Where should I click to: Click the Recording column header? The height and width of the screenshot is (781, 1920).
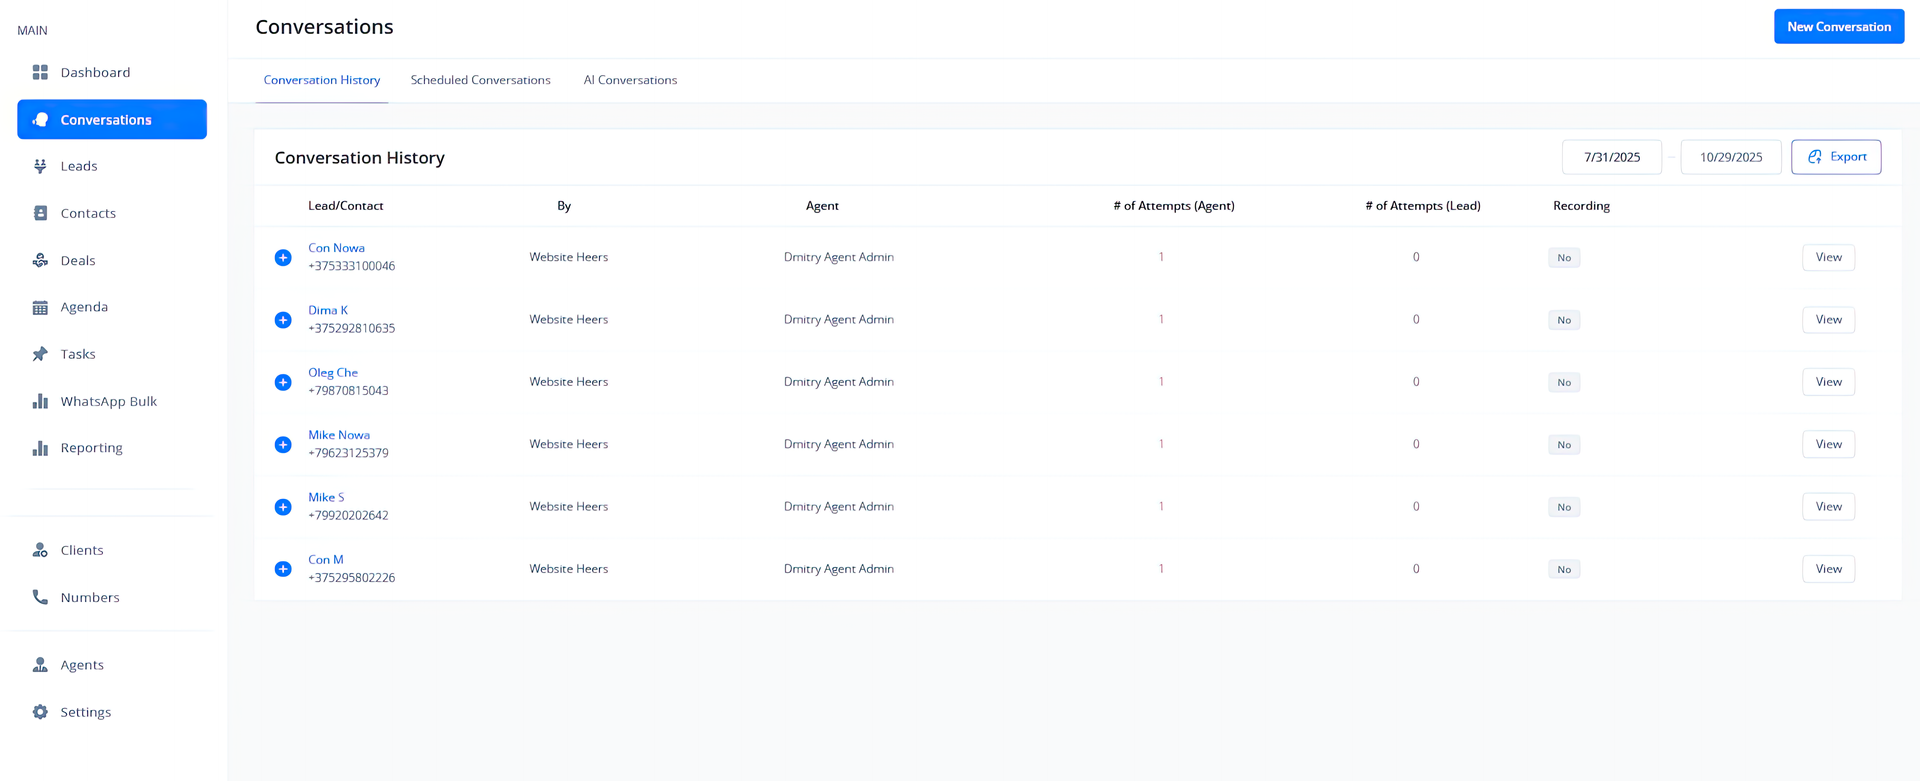pos(1581,206)
